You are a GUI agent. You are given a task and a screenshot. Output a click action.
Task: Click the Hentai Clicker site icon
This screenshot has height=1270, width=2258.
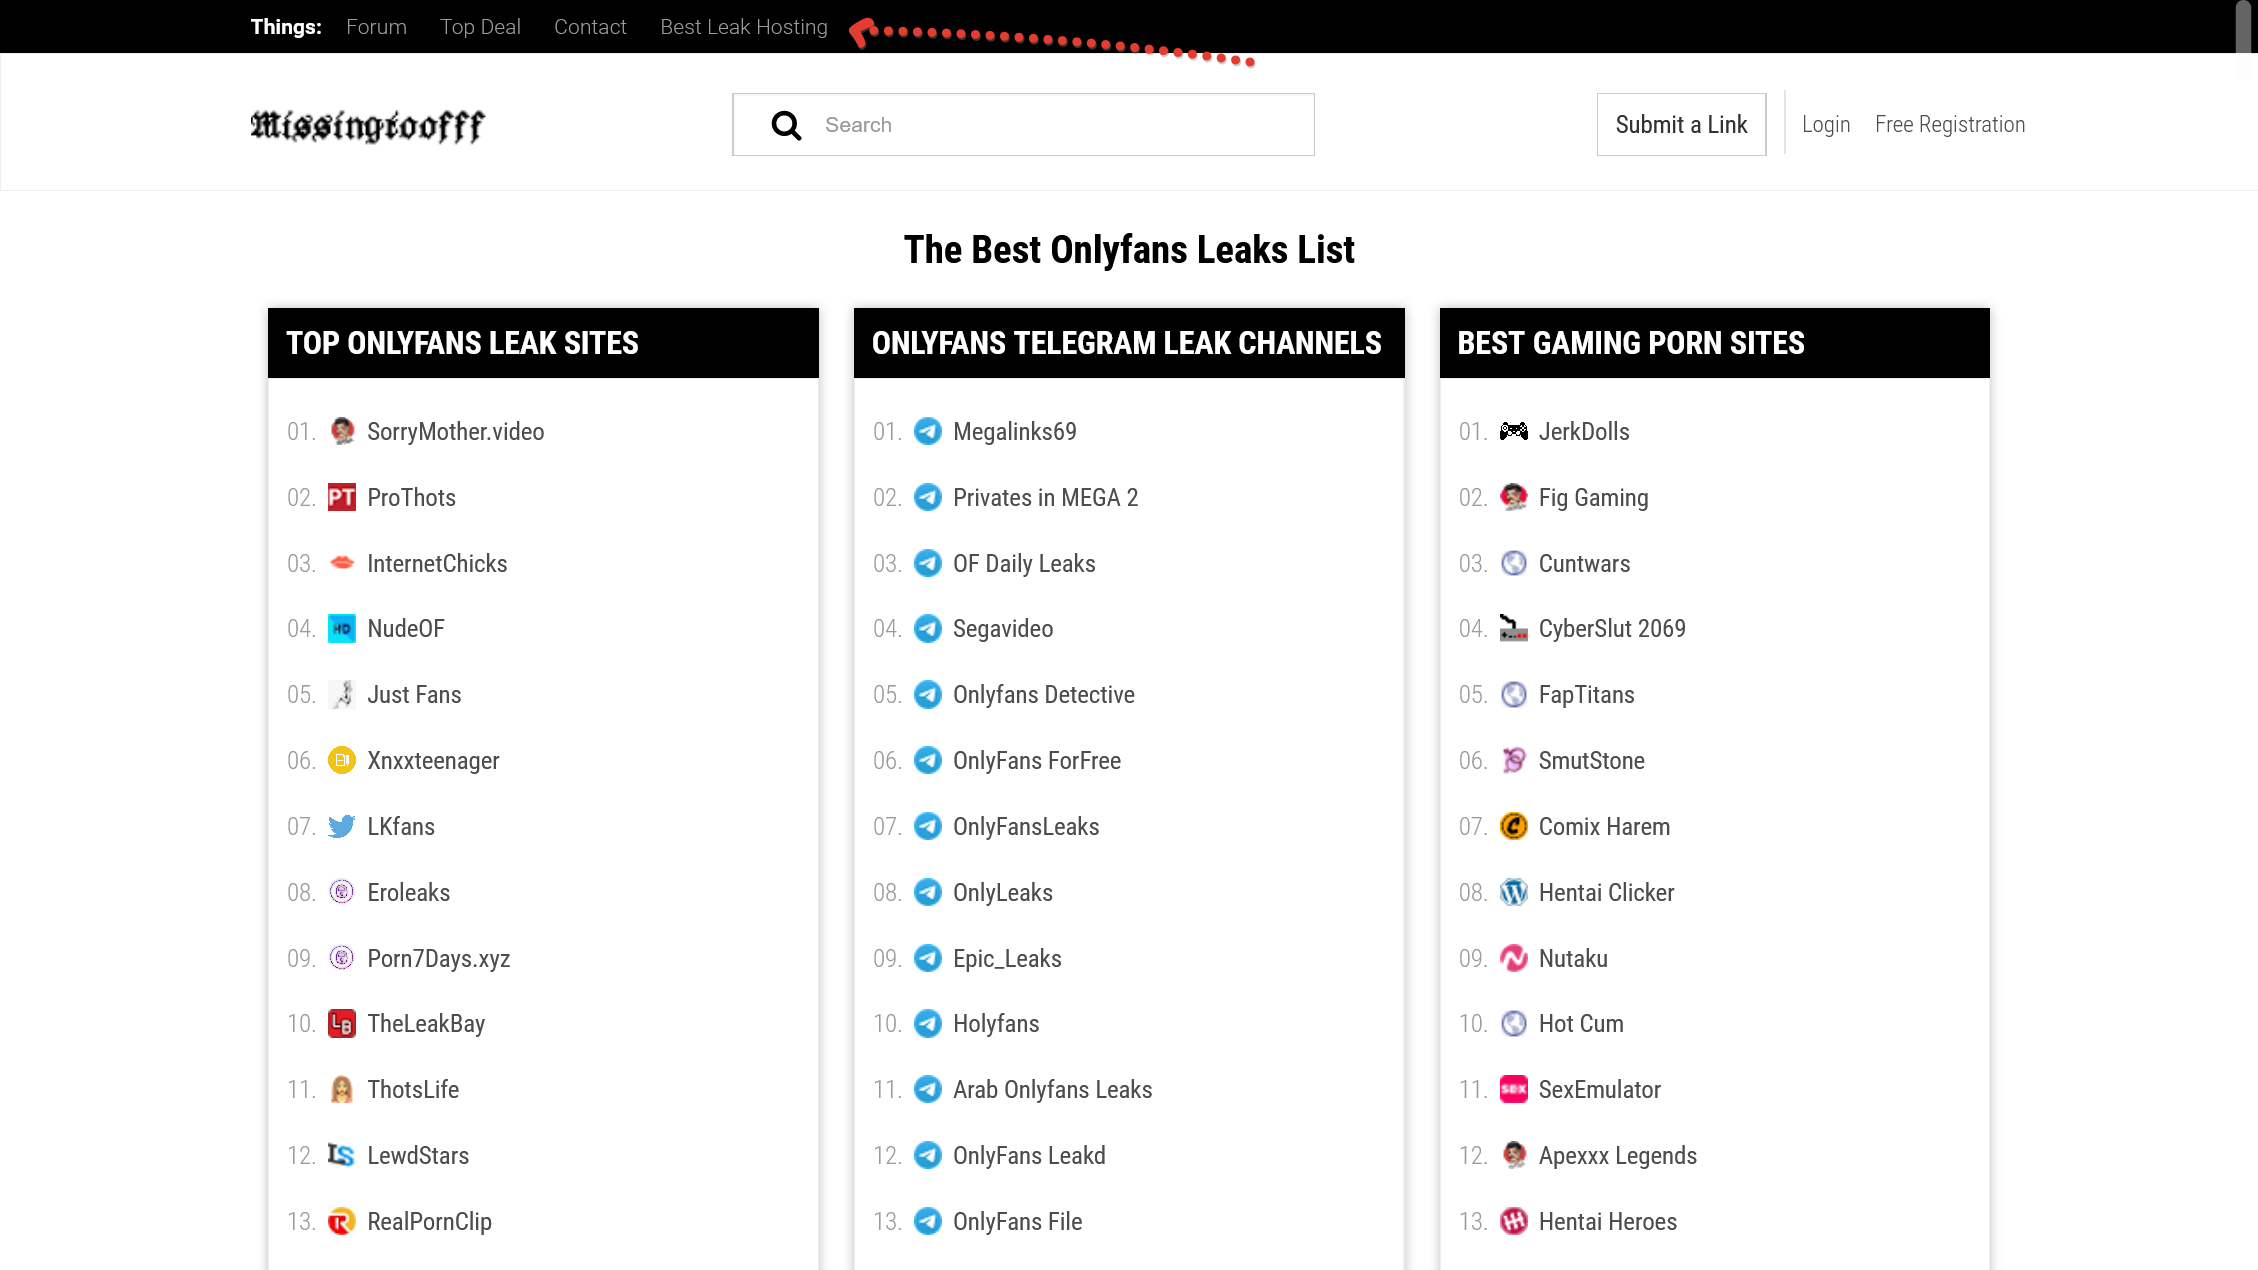[x=1514, y=892]
